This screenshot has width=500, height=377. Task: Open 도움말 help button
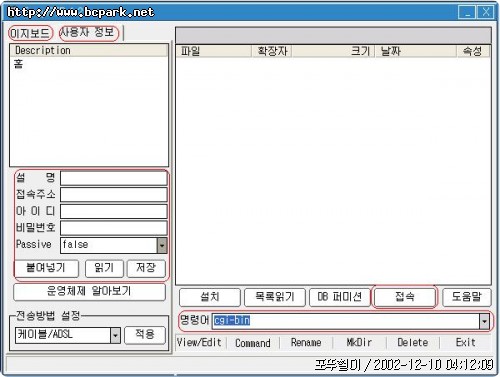(467, 297)
